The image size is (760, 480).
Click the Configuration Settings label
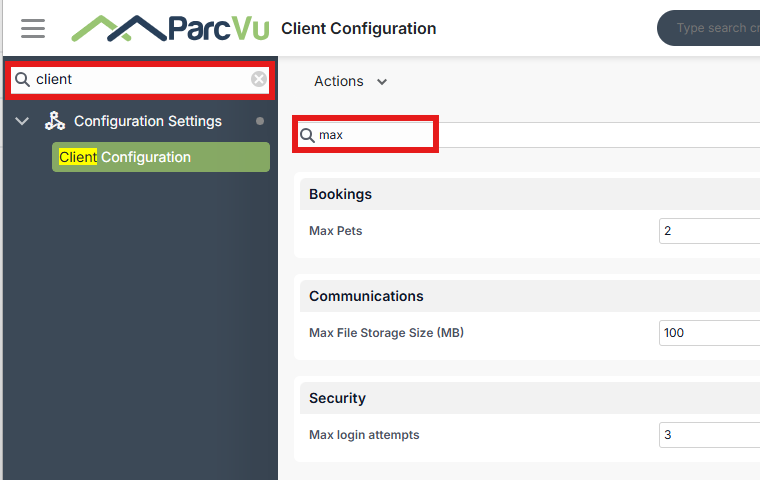click(x=148, y=121)
